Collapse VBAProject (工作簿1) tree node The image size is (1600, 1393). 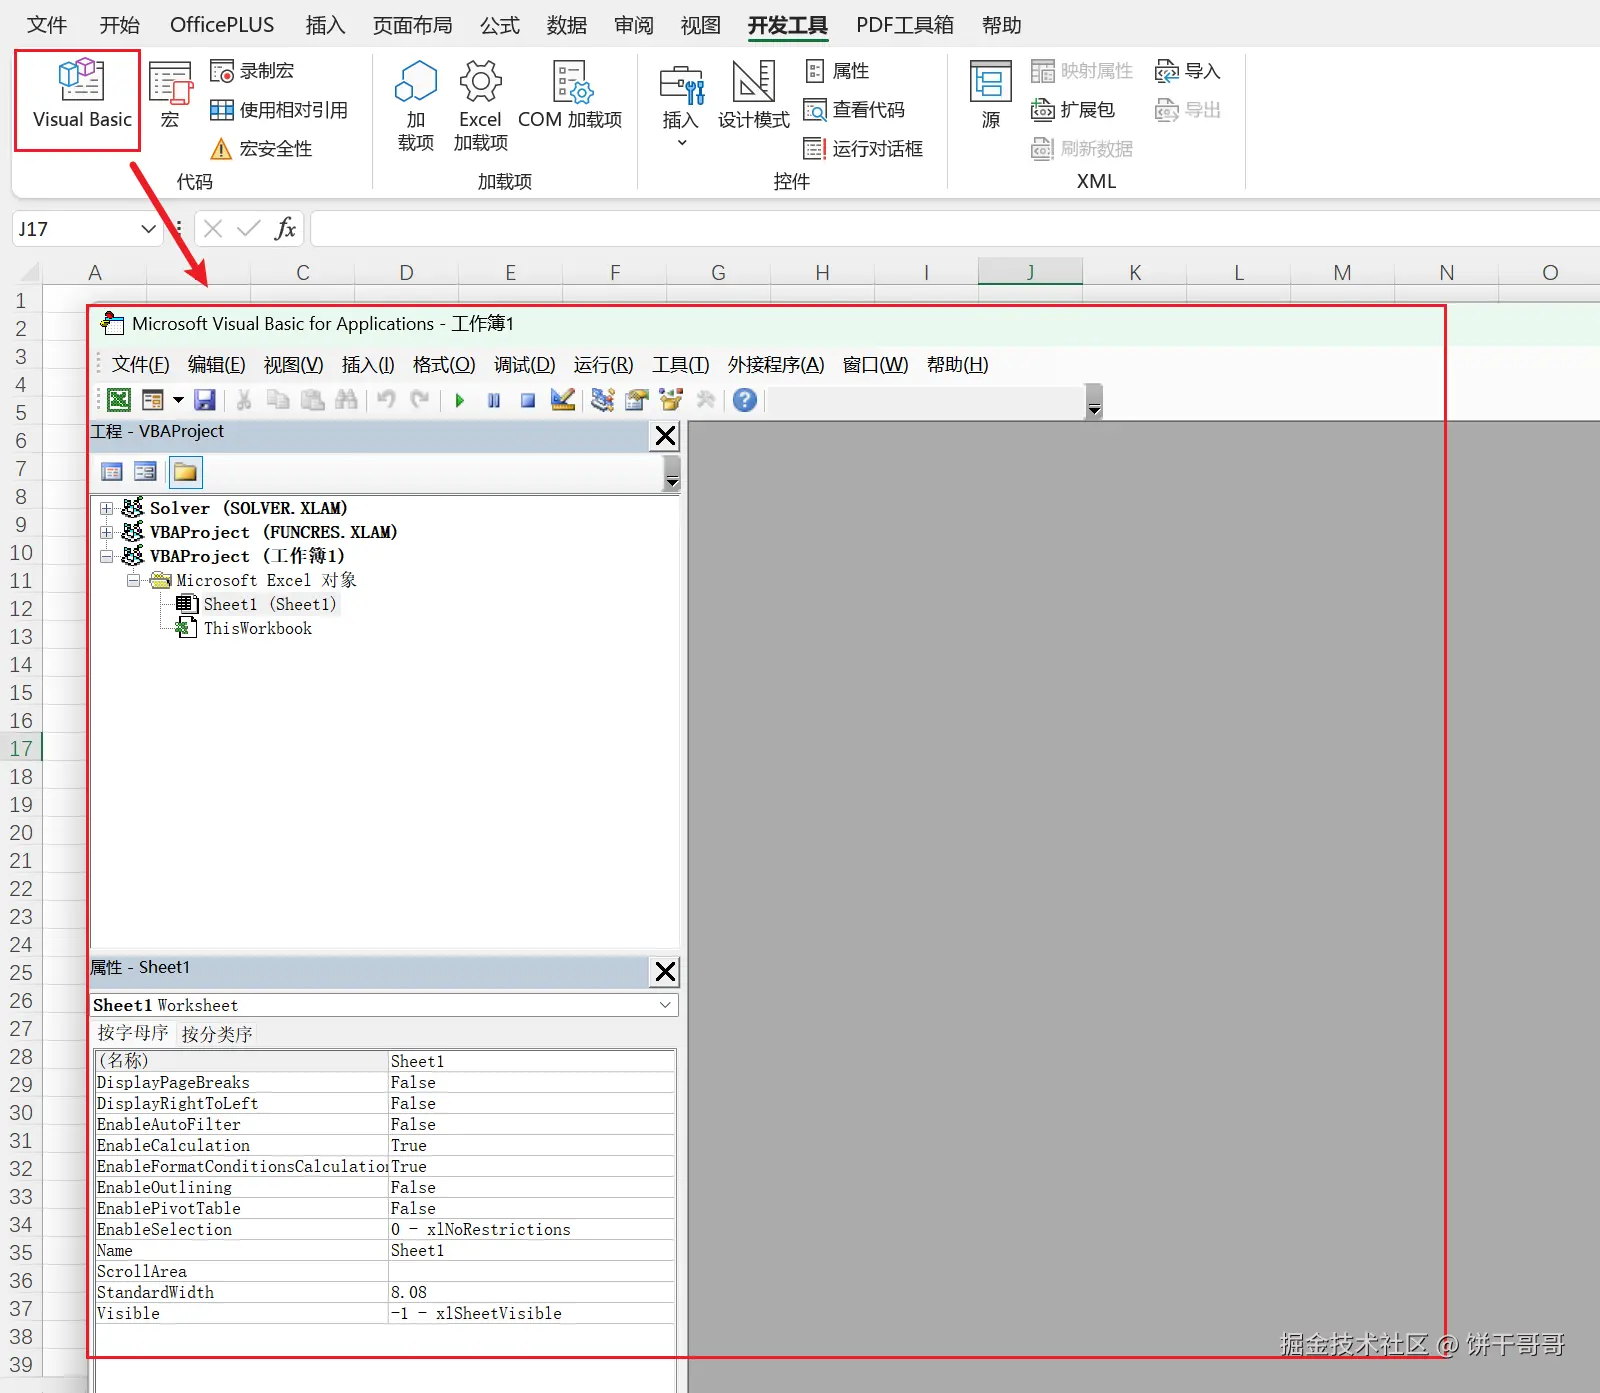click(106, 556)
